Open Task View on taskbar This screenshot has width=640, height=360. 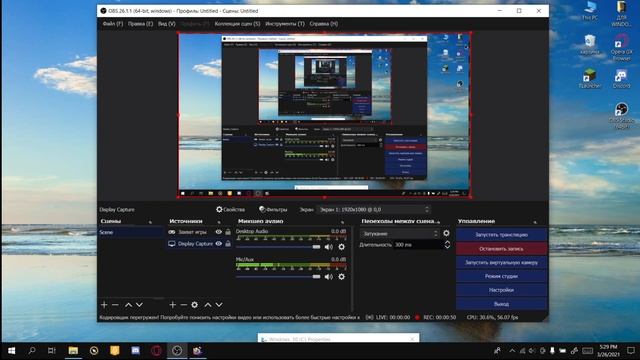point(52,351)
